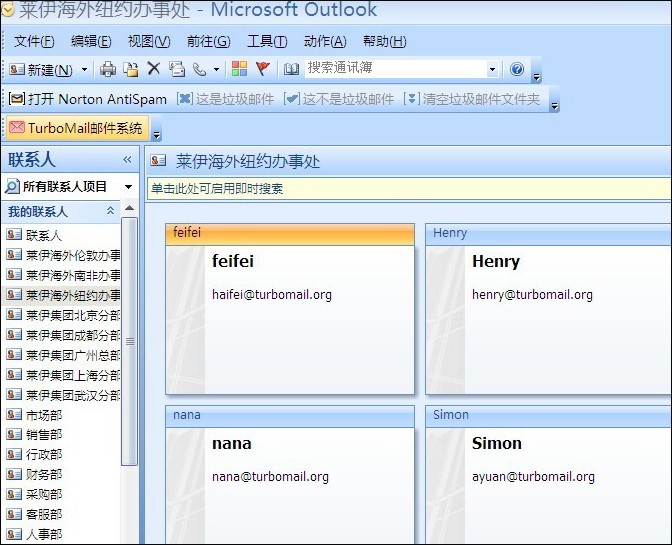
Task: Click the instant search box 单击此处可启用即时搜索
Action: [409, 189]
